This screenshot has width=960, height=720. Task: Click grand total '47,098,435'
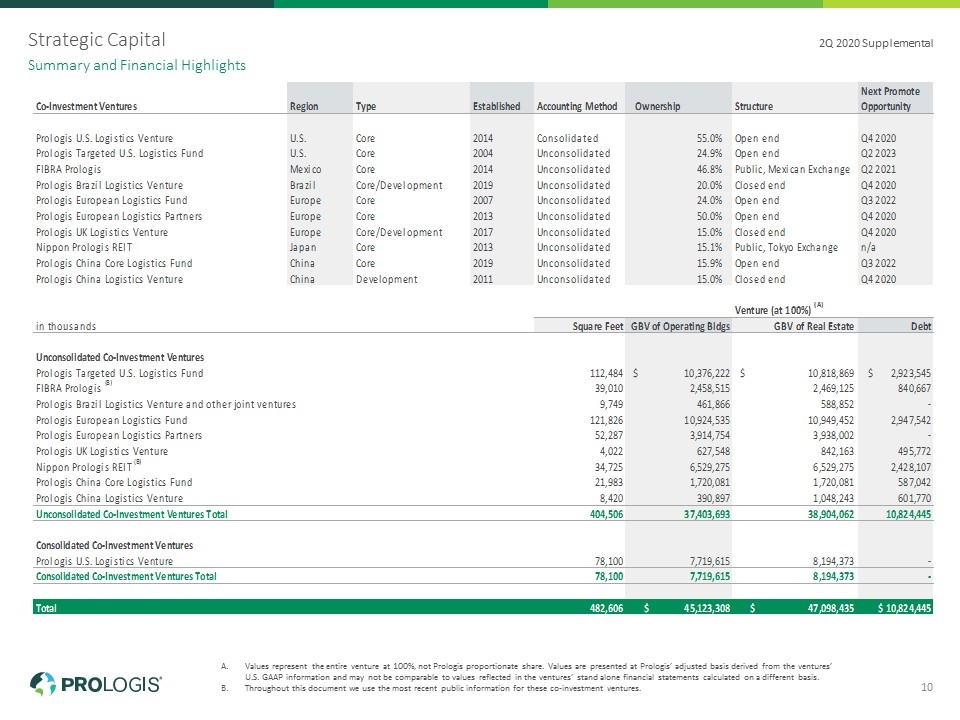click(831, 609)
